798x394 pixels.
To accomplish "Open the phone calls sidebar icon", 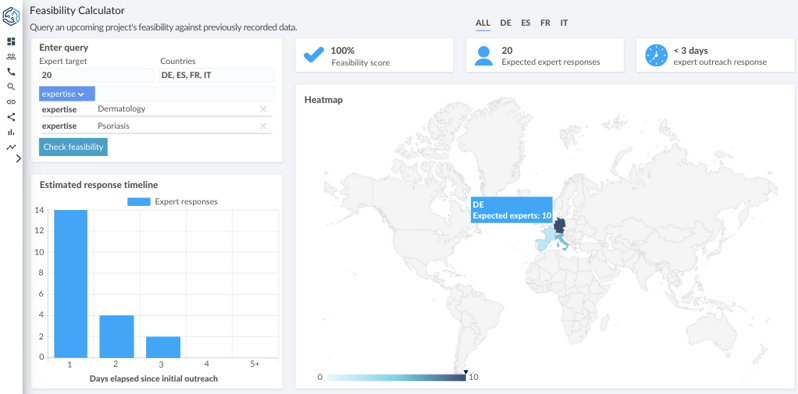I will tap(11, 72).
